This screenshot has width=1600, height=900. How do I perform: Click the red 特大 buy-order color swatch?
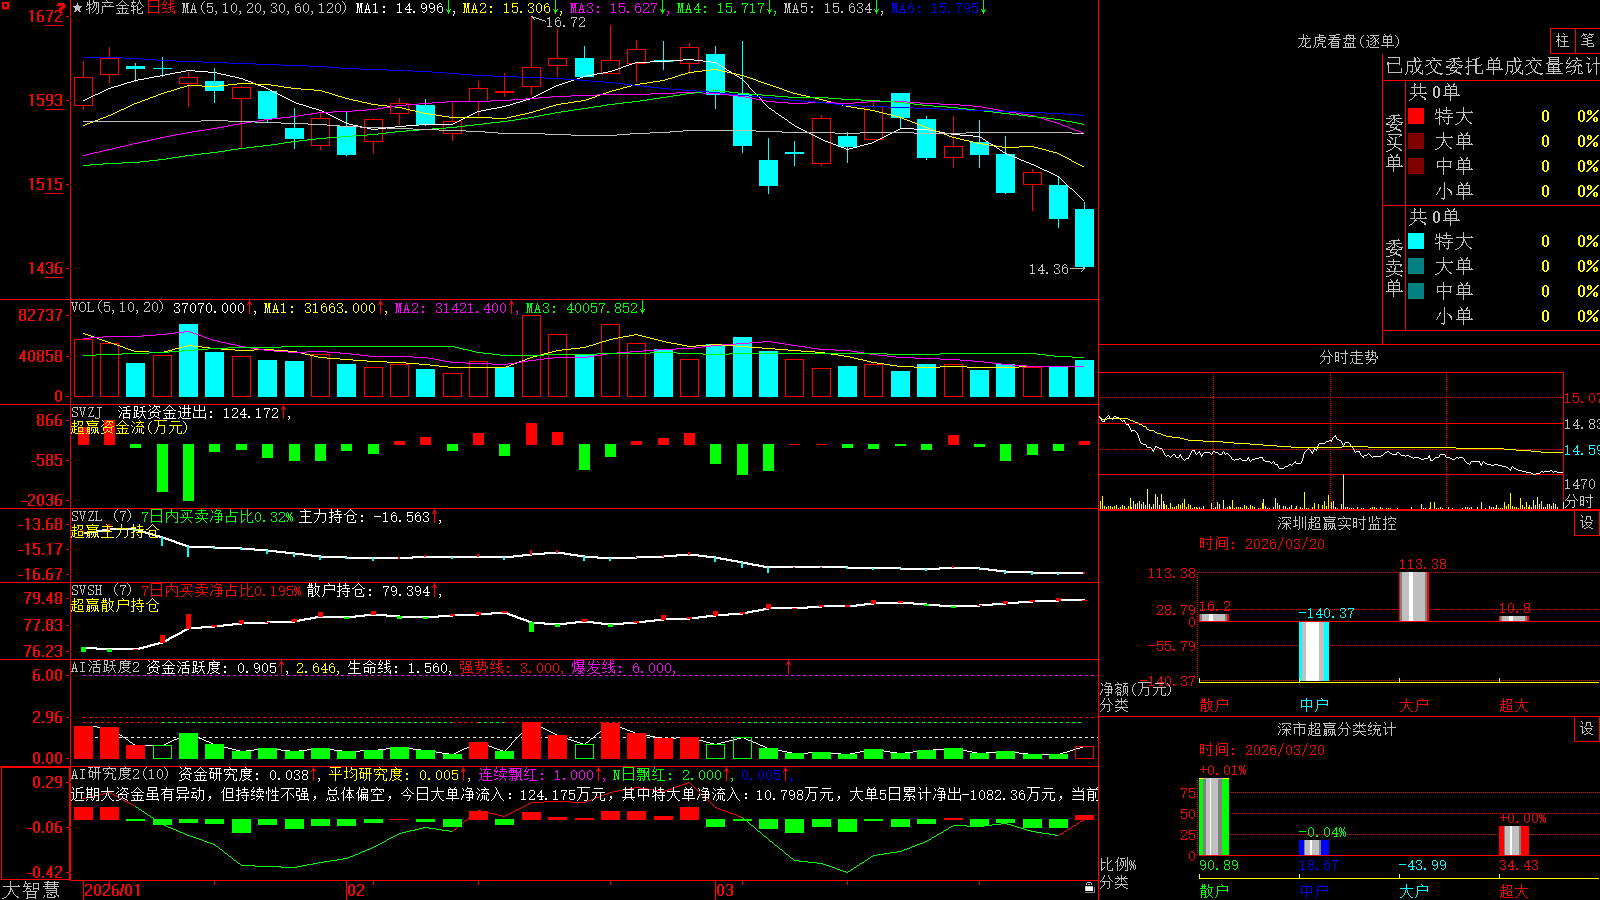click(1416, 116)
